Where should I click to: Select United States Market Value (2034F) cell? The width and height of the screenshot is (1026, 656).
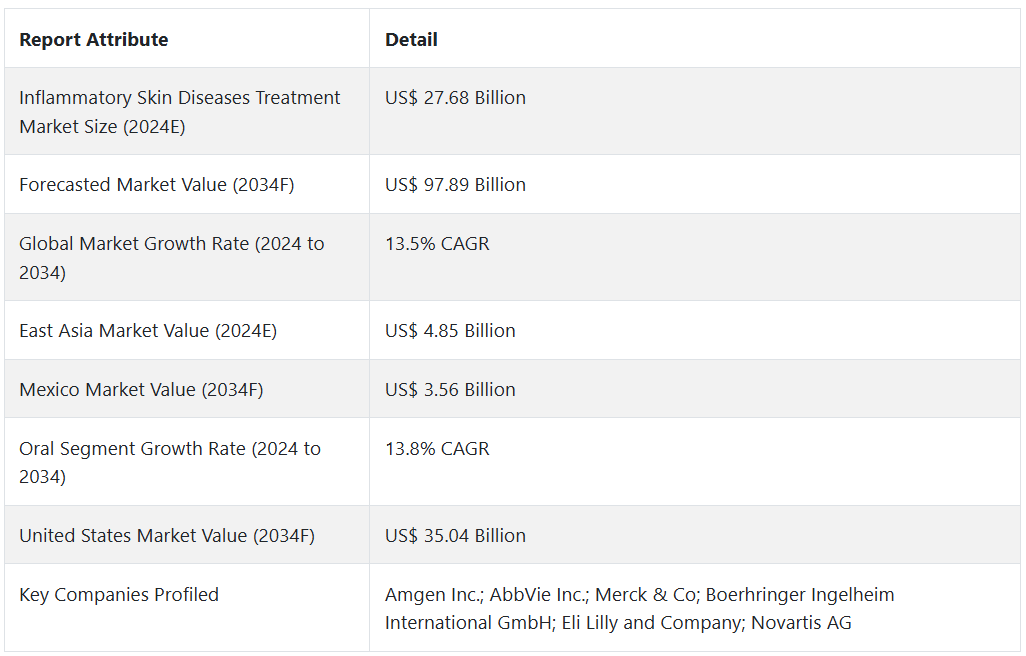coord(167,536)
